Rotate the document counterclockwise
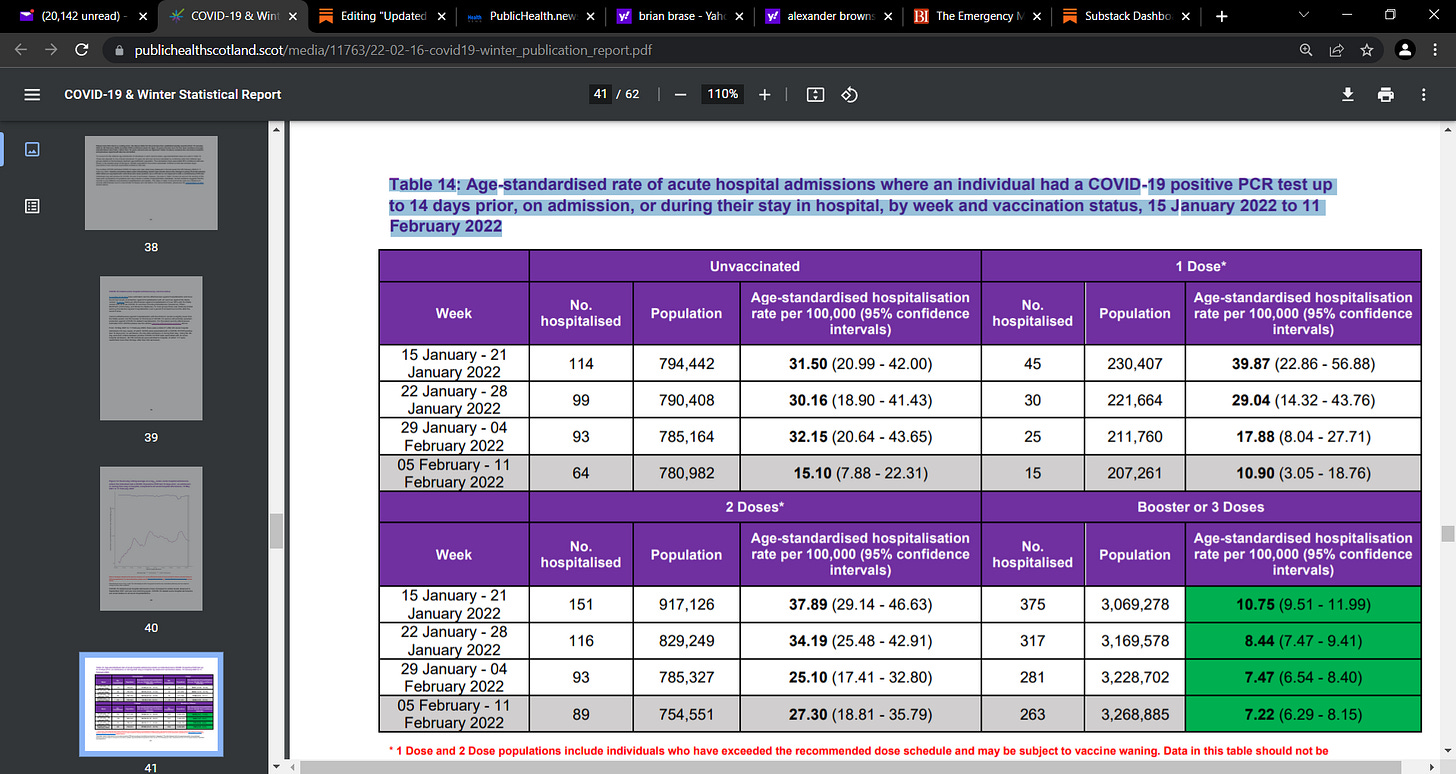 tap(849, 94)
